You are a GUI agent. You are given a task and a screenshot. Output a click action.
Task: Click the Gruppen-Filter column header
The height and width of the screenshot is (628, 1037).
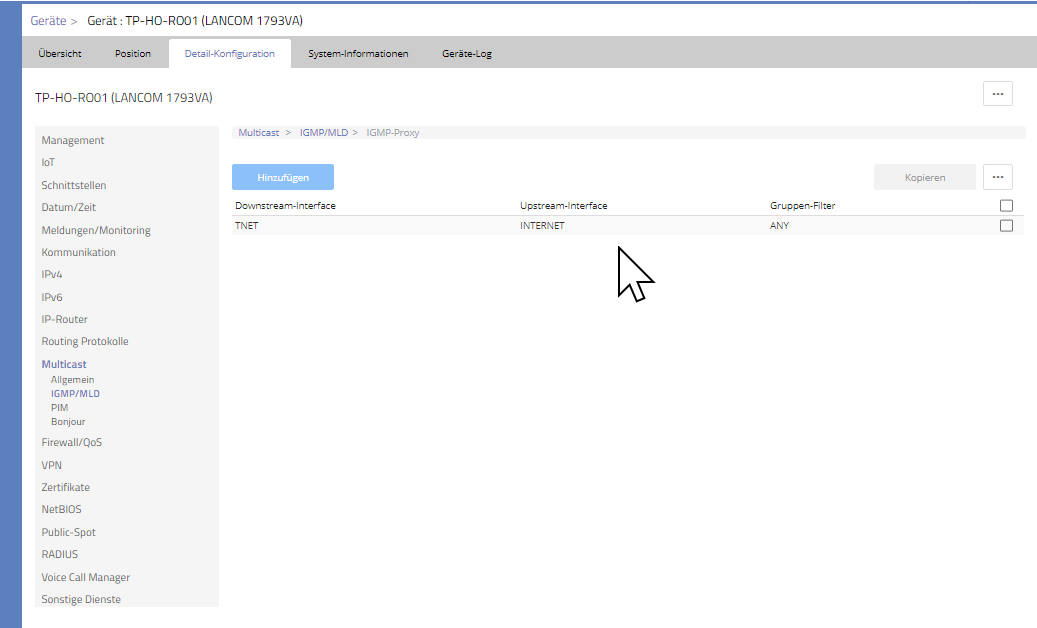coord(802,206)
